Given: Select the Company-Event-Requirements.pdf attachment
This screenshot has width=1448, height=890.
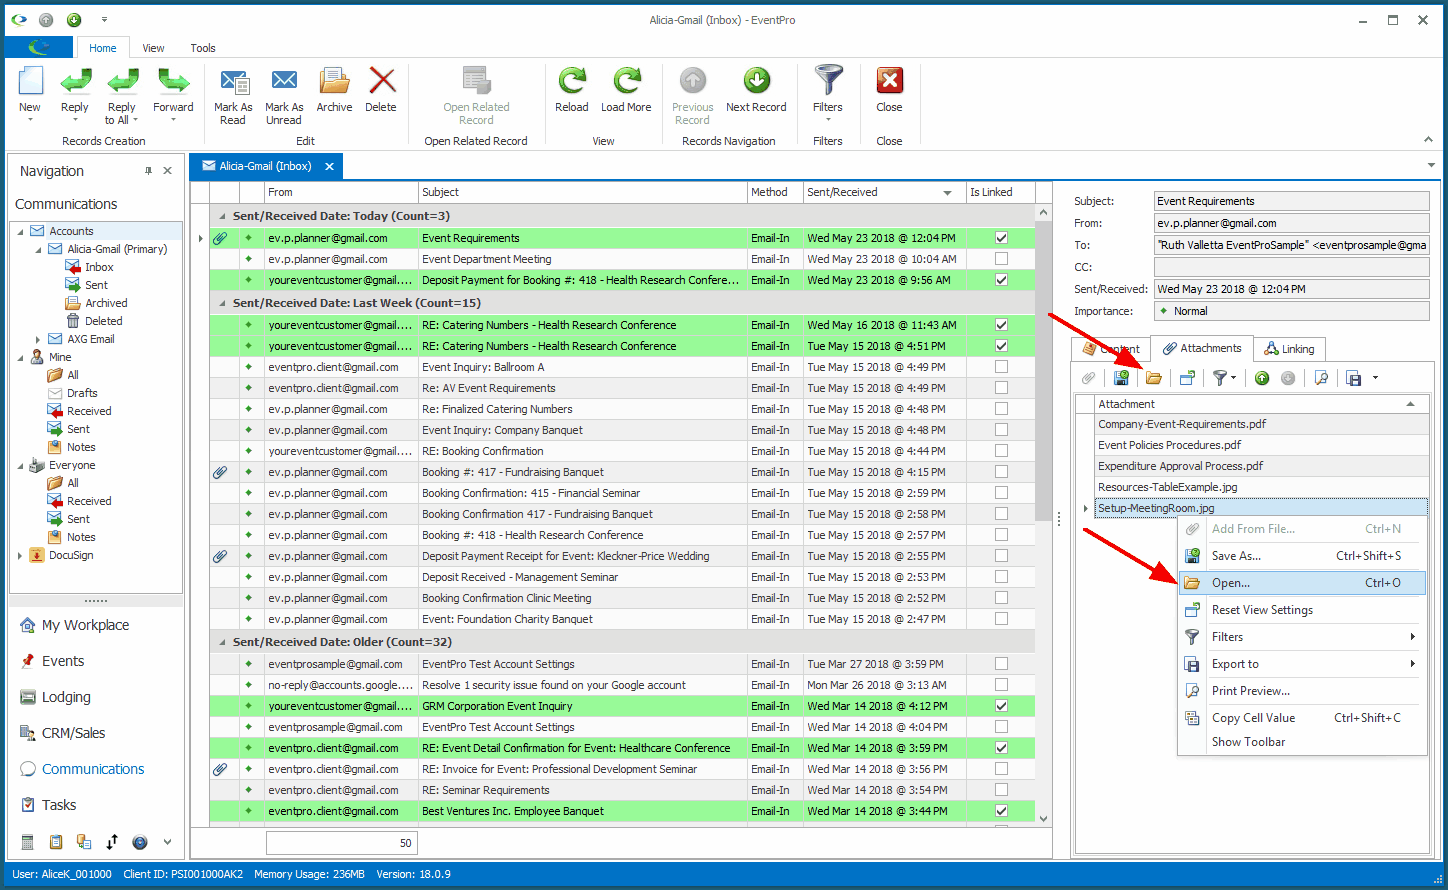Looking at the screenshot, I should (1262, 424).
